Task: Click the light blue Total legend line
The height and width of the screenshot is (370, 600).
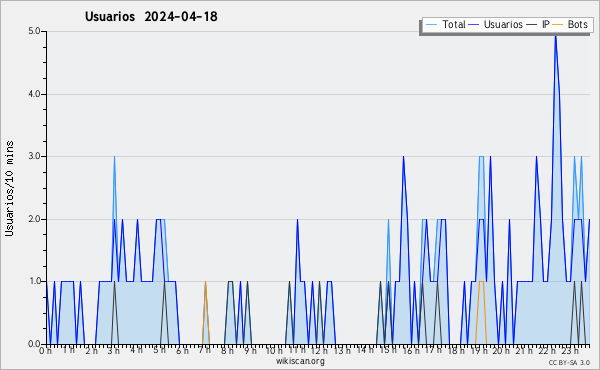Action: pyautogui.click(x=431, y=25)
